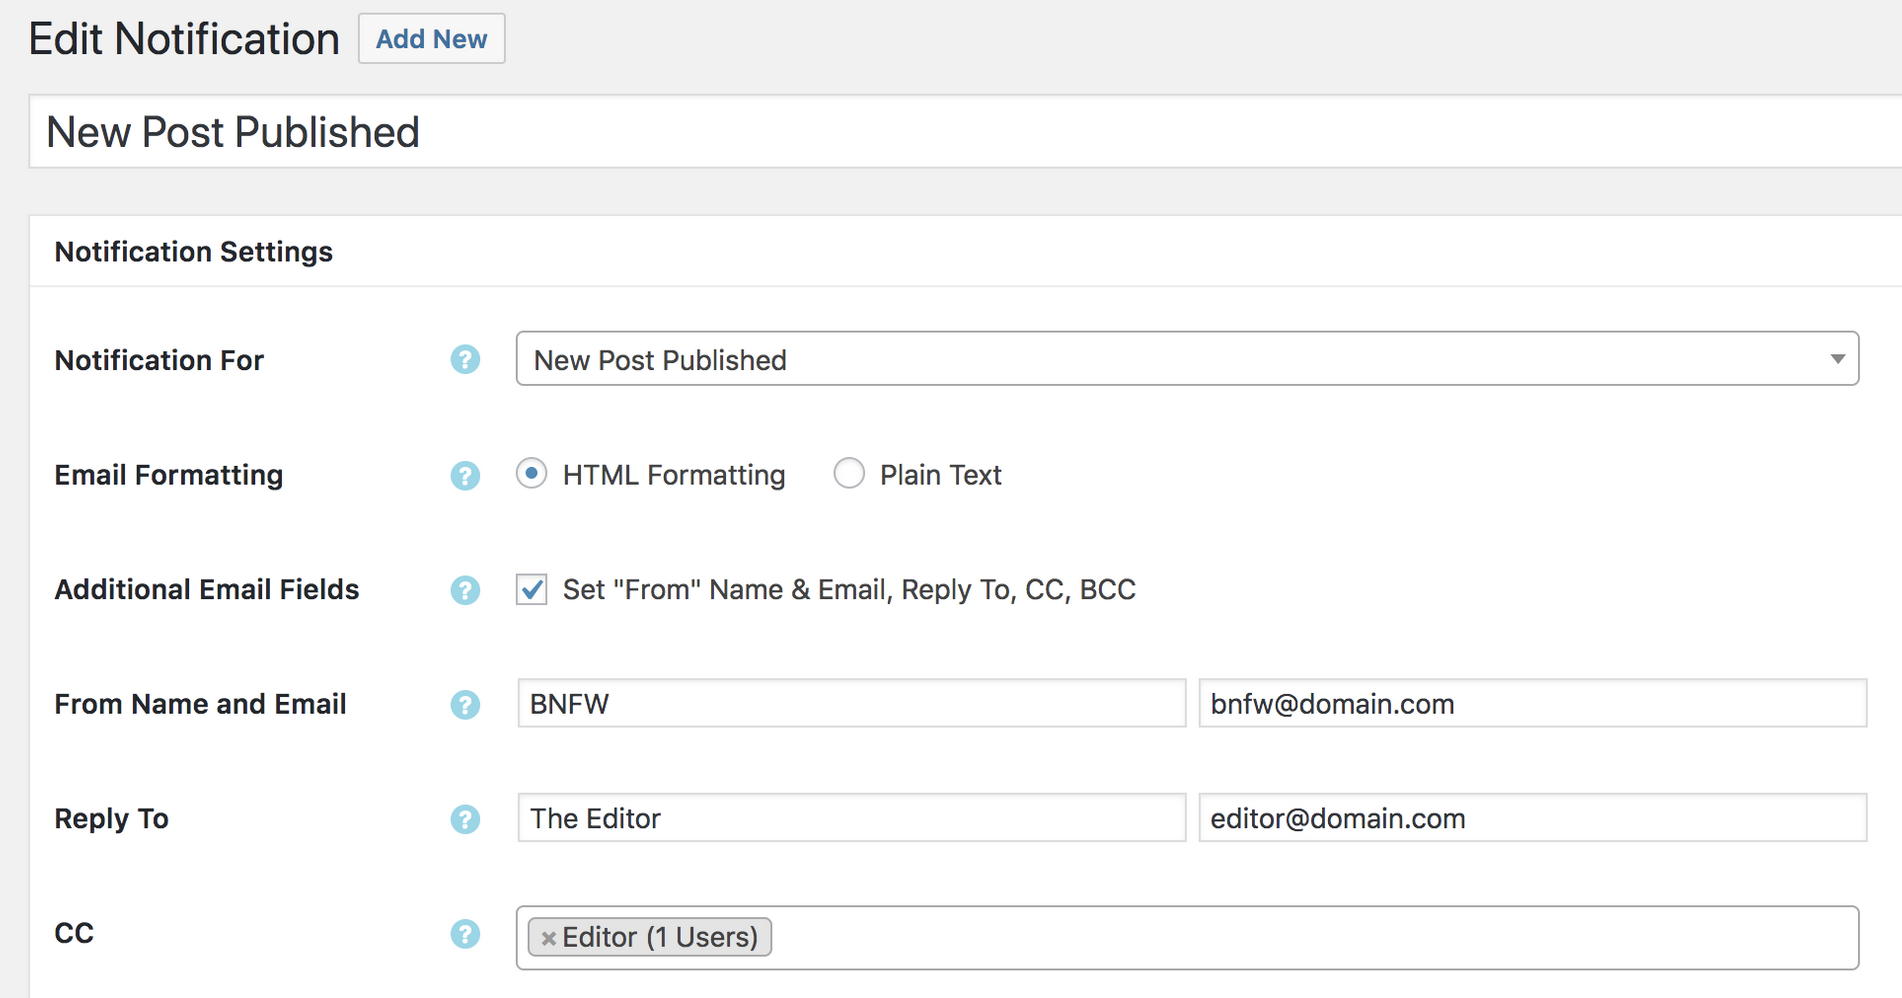The image size is (1902, 998).
Task: Open the CC recipients selector
Action: click(1200, 937)
